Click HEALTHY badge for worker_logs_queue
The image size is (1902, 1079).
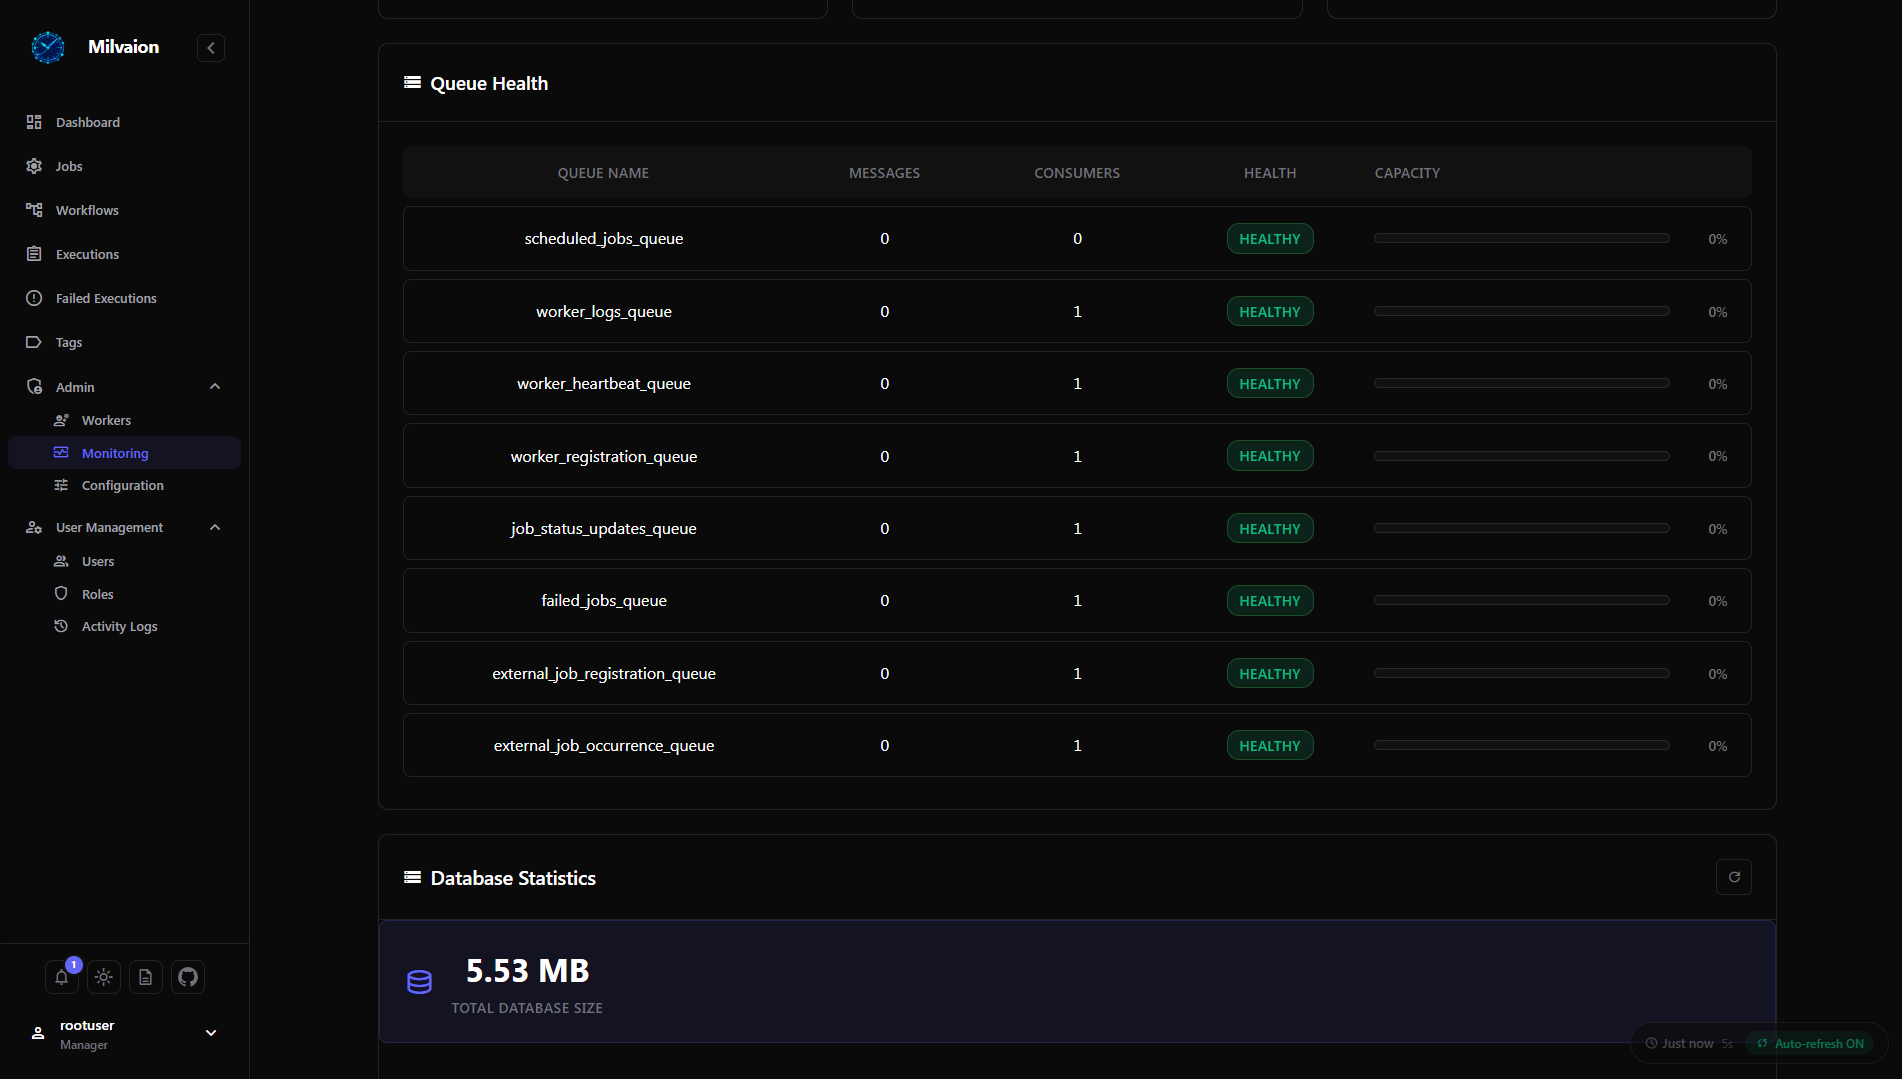coord(1269,312)
